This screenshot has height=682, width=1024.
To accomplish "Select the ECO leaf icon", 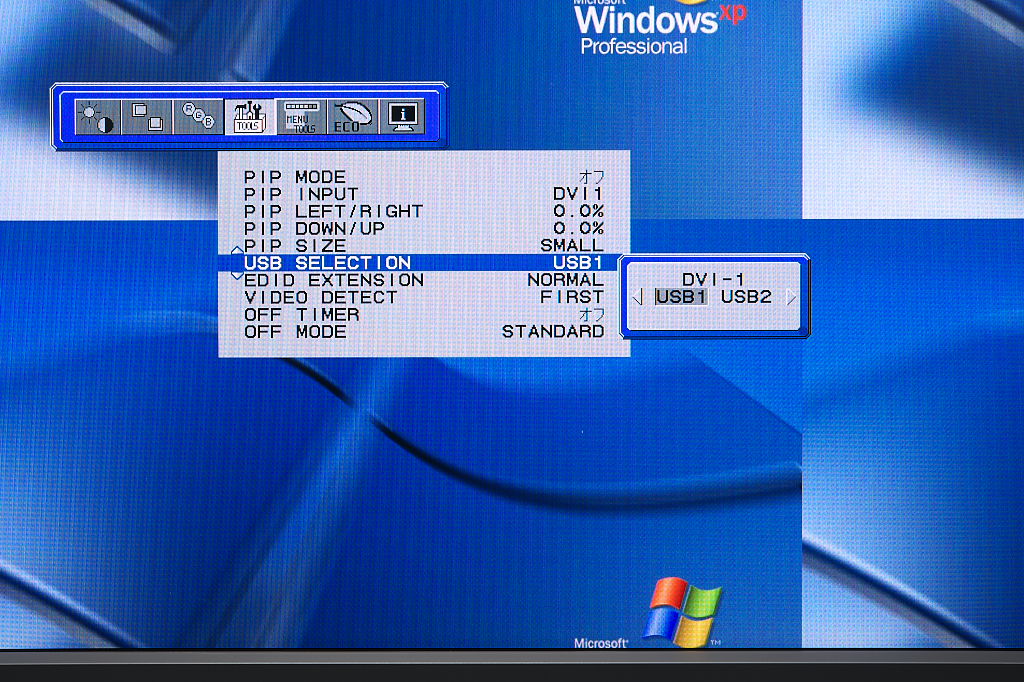I will (352, 117).
